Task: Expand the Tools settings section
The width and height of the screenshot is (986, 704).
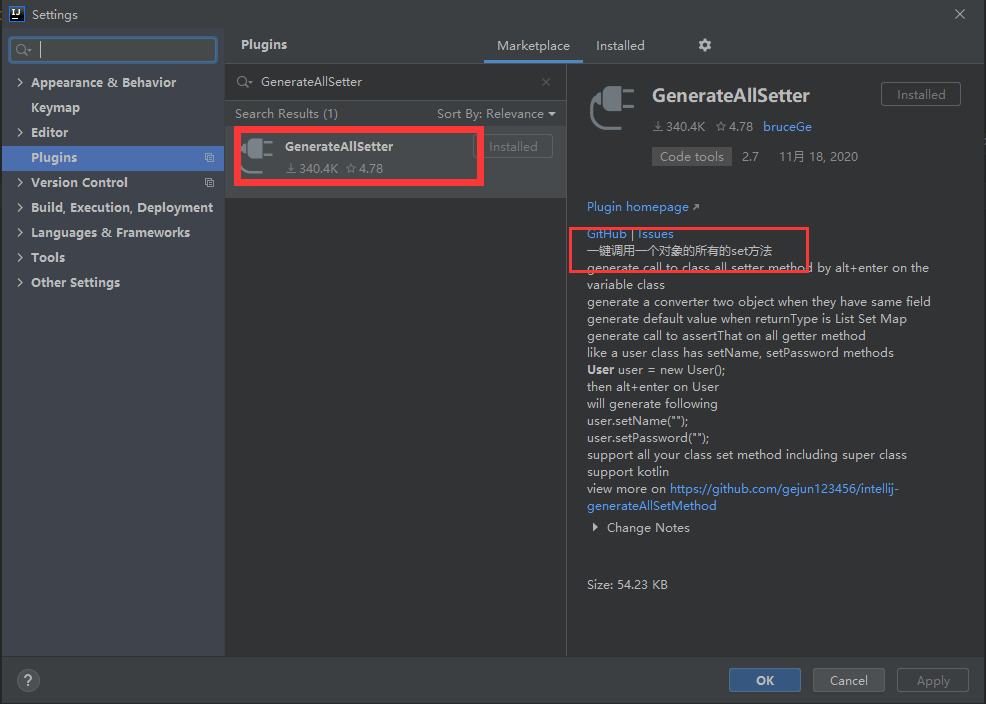Action: tap(20, 258)
